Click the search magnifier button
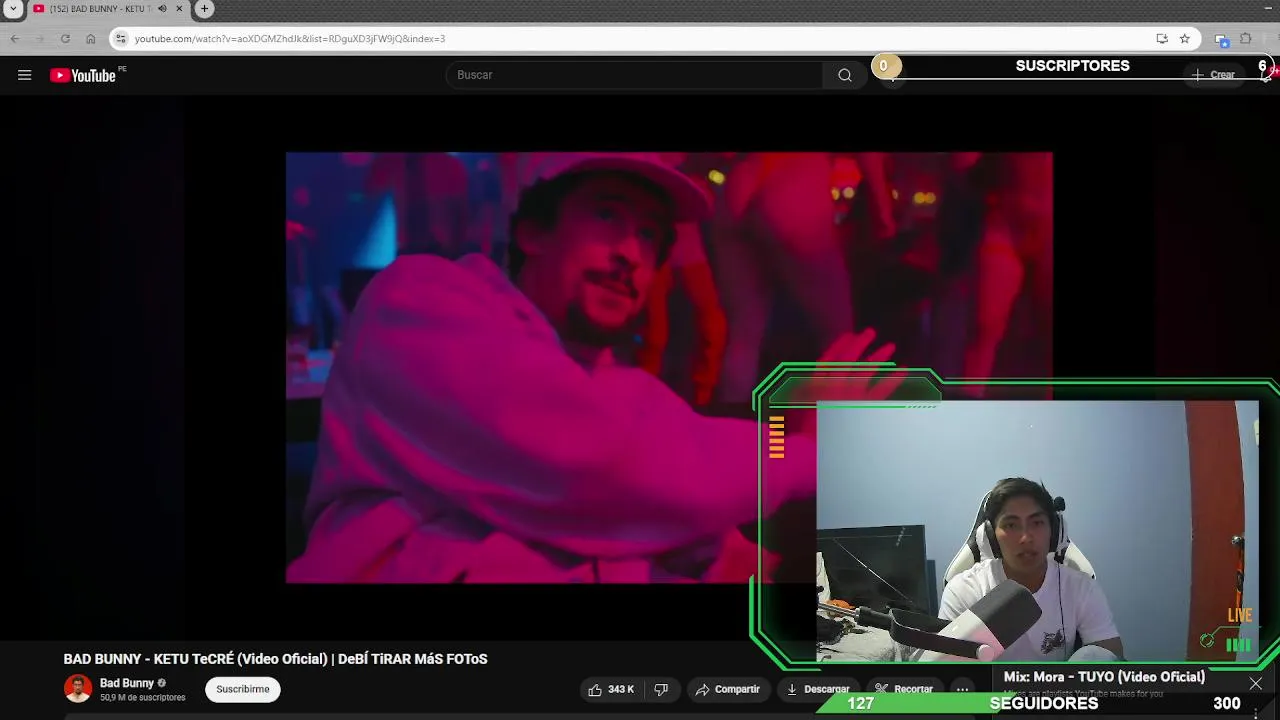Image resolution: width=1280 pixels, height=720 pixels. pos(845,75)
